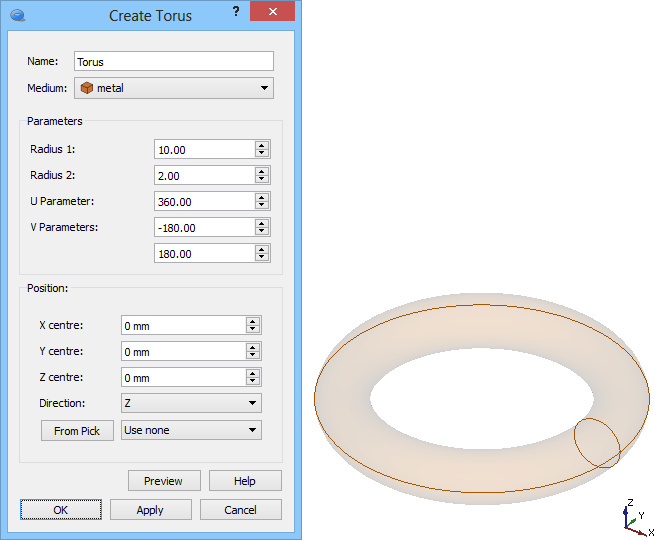This screenshot has width=654, height=540.
Task: Increase Radius 1 with the up arrow
Action: click(x=262, y=146)
